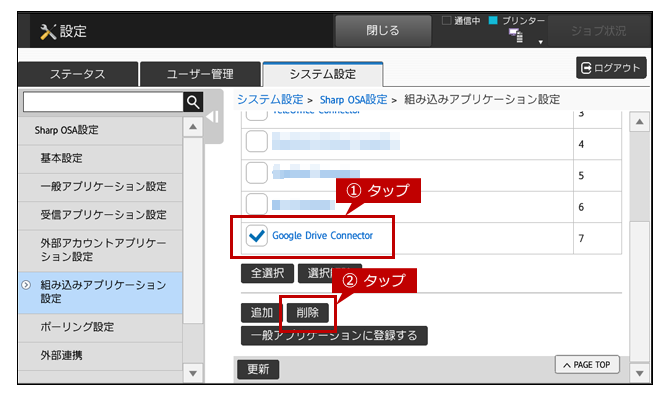Tap the 更新 button
Viewport: 670px width, 396px height.
(258, 369)
